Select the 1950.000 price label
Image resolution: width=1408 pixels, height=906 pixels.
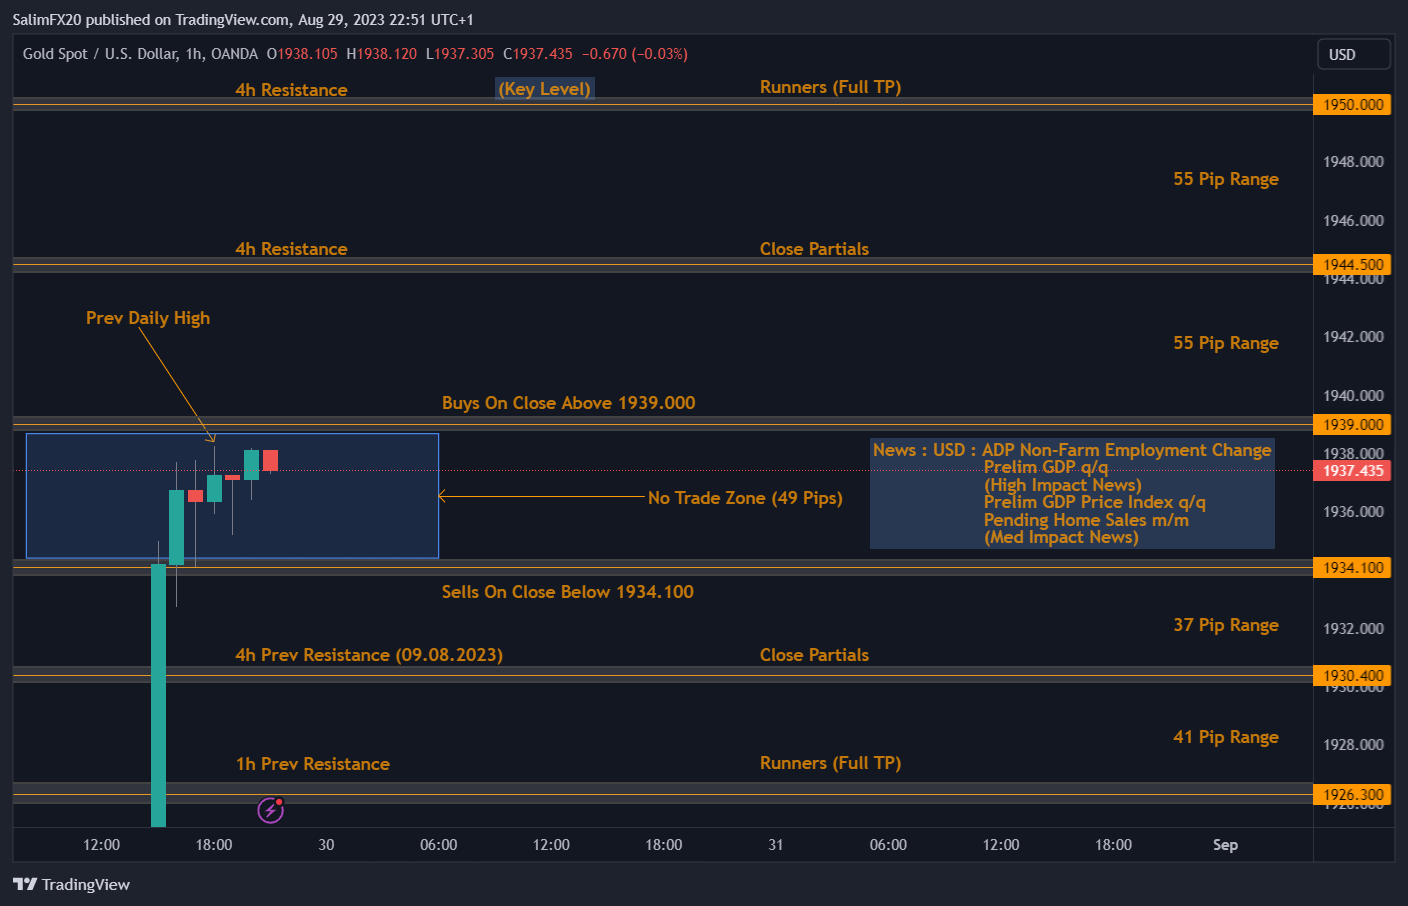click(1352, 104)
